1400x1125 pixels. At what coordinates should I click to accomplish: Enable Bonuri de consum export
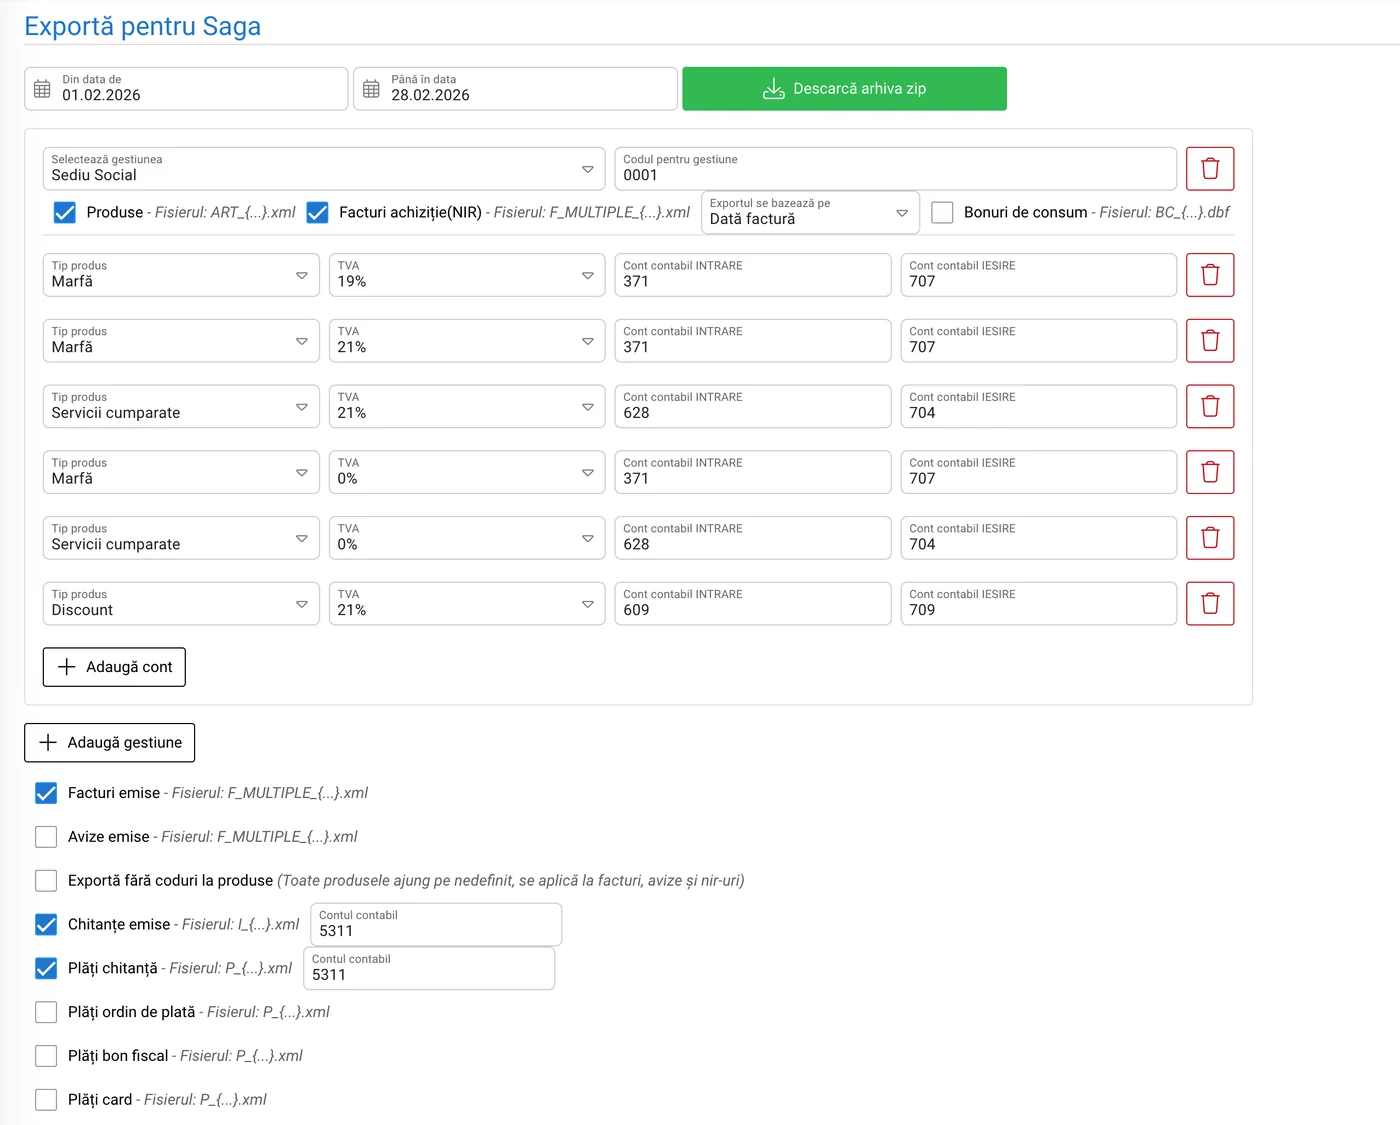tap(942, 213)
